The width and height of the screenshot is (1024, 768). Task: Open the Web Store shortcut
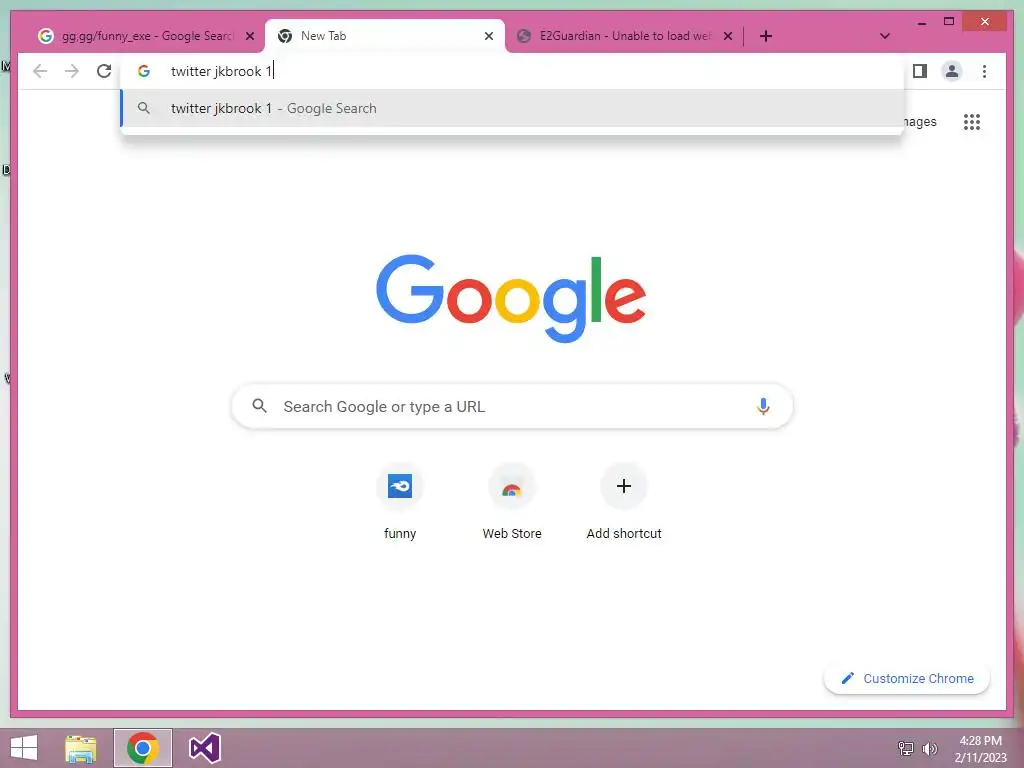coord(512,502)
